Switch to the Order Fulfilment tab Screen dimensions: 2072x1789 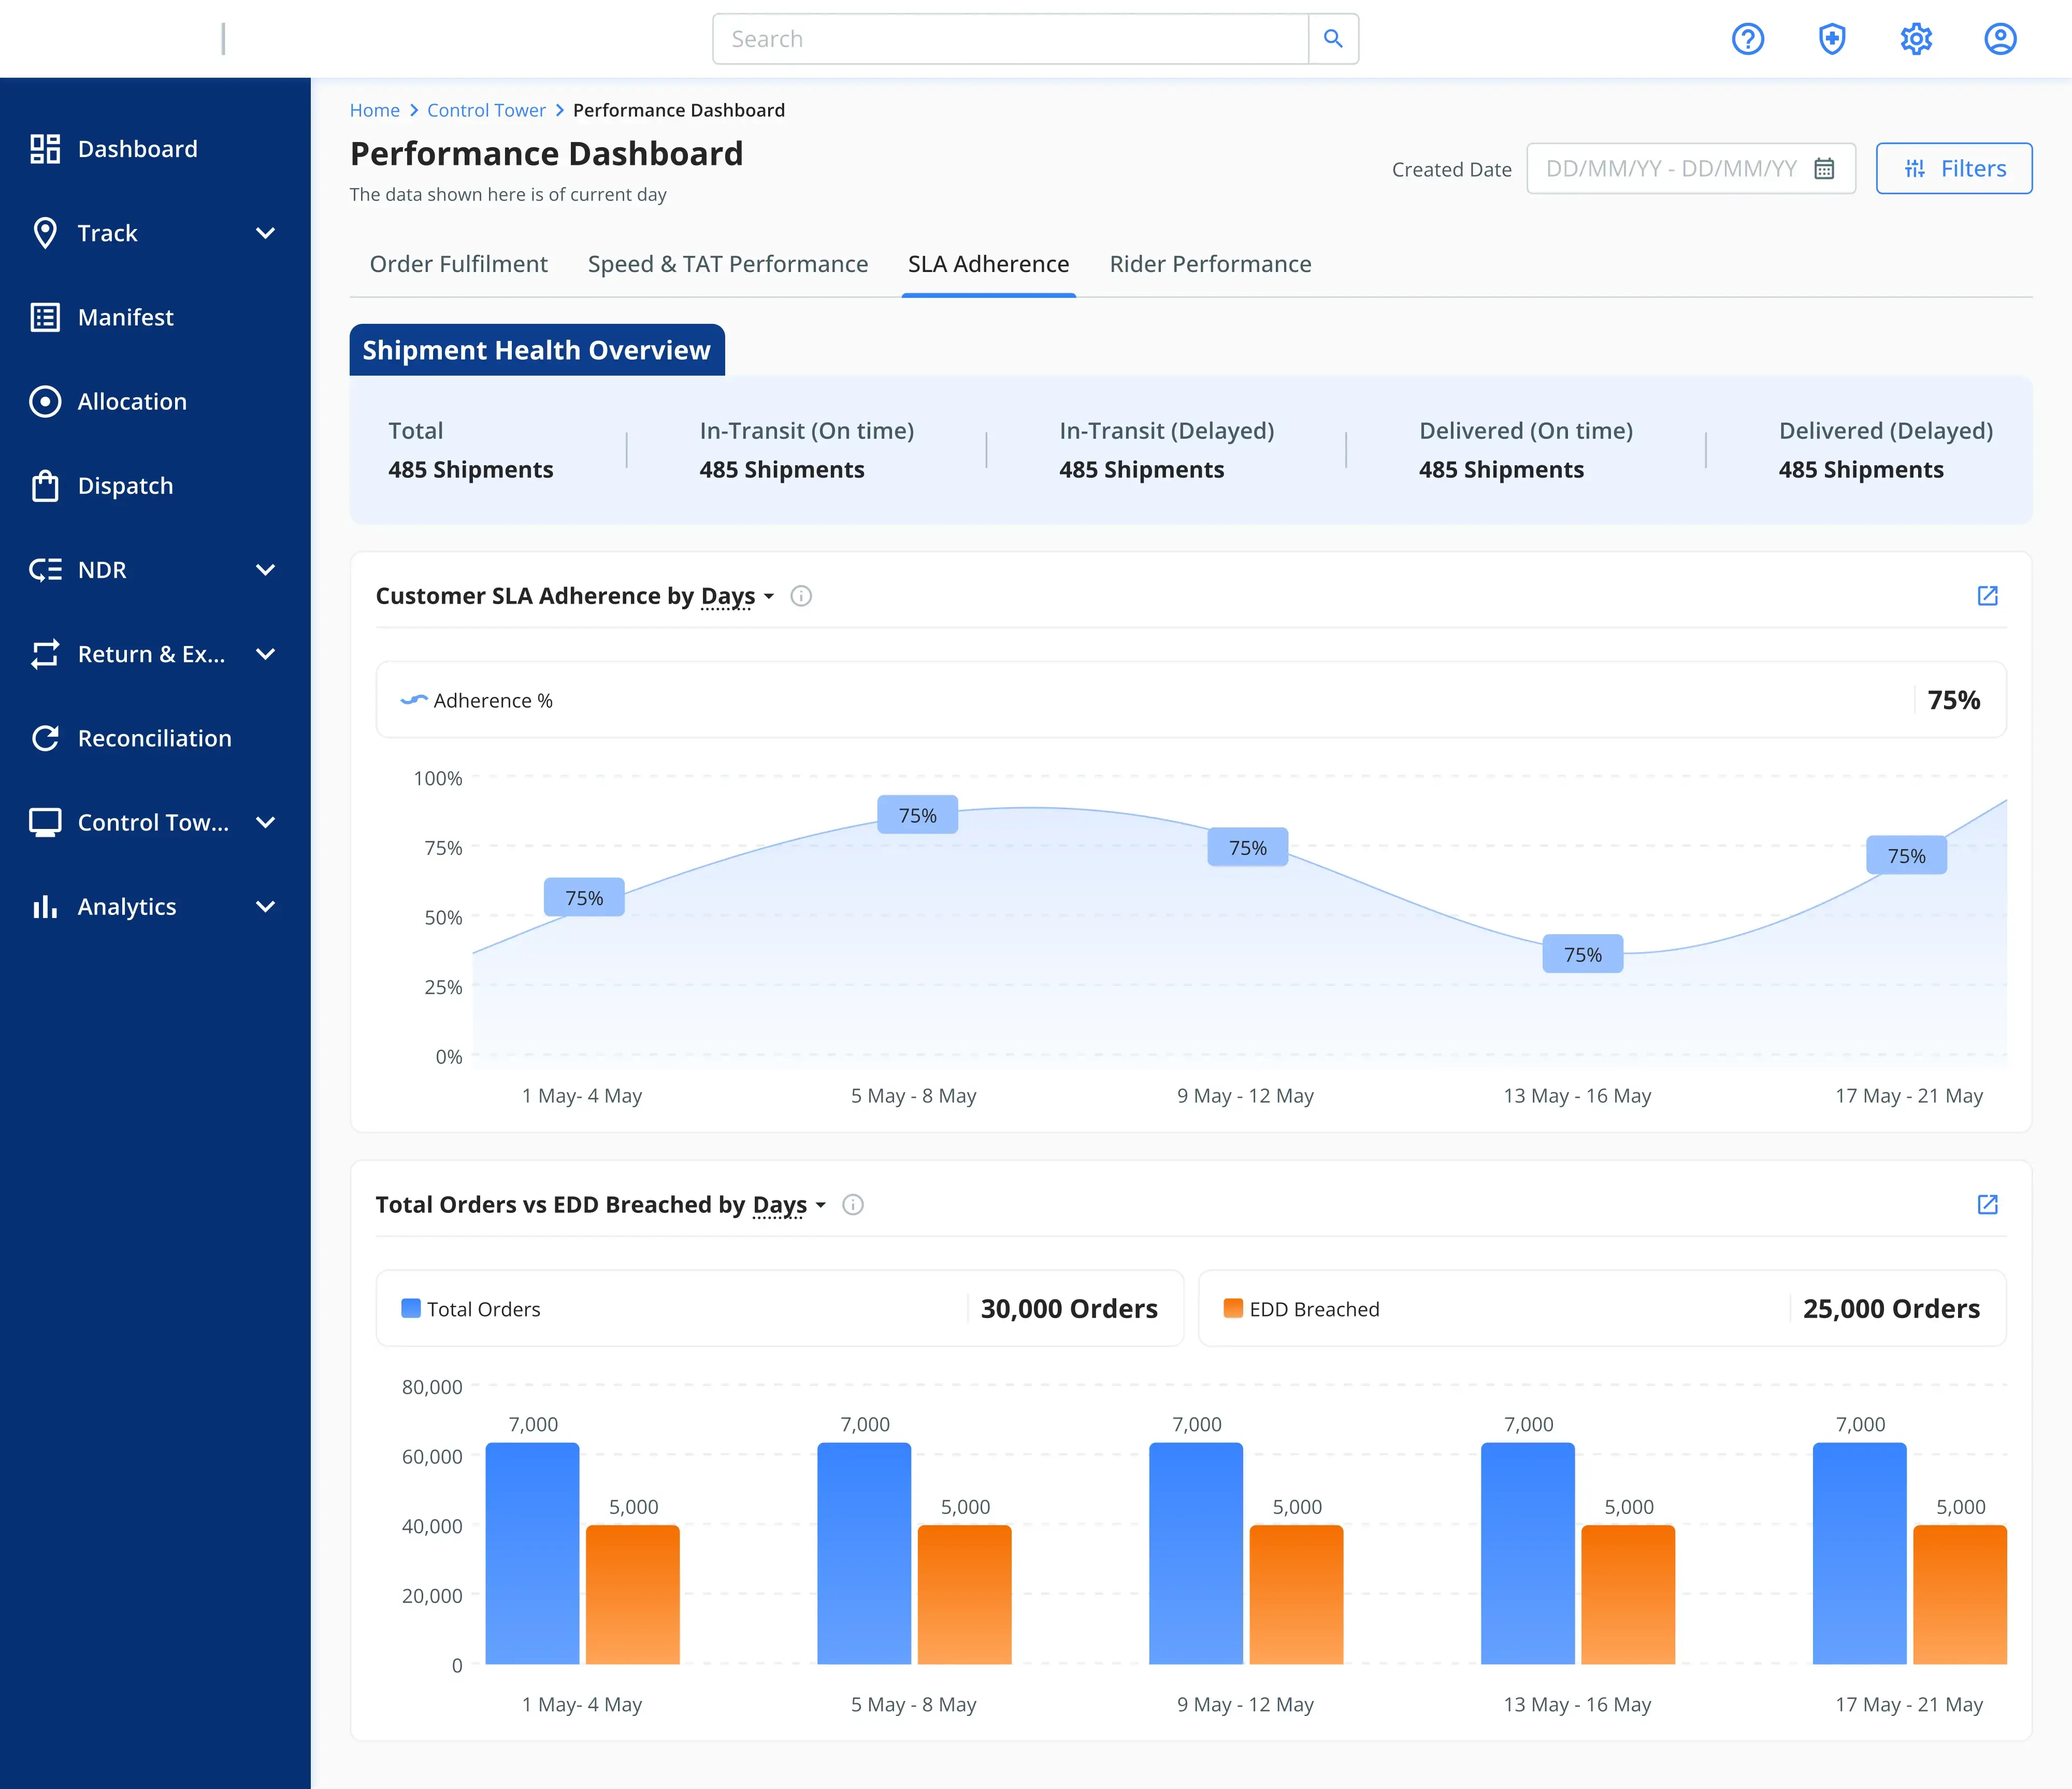[458, 264]
